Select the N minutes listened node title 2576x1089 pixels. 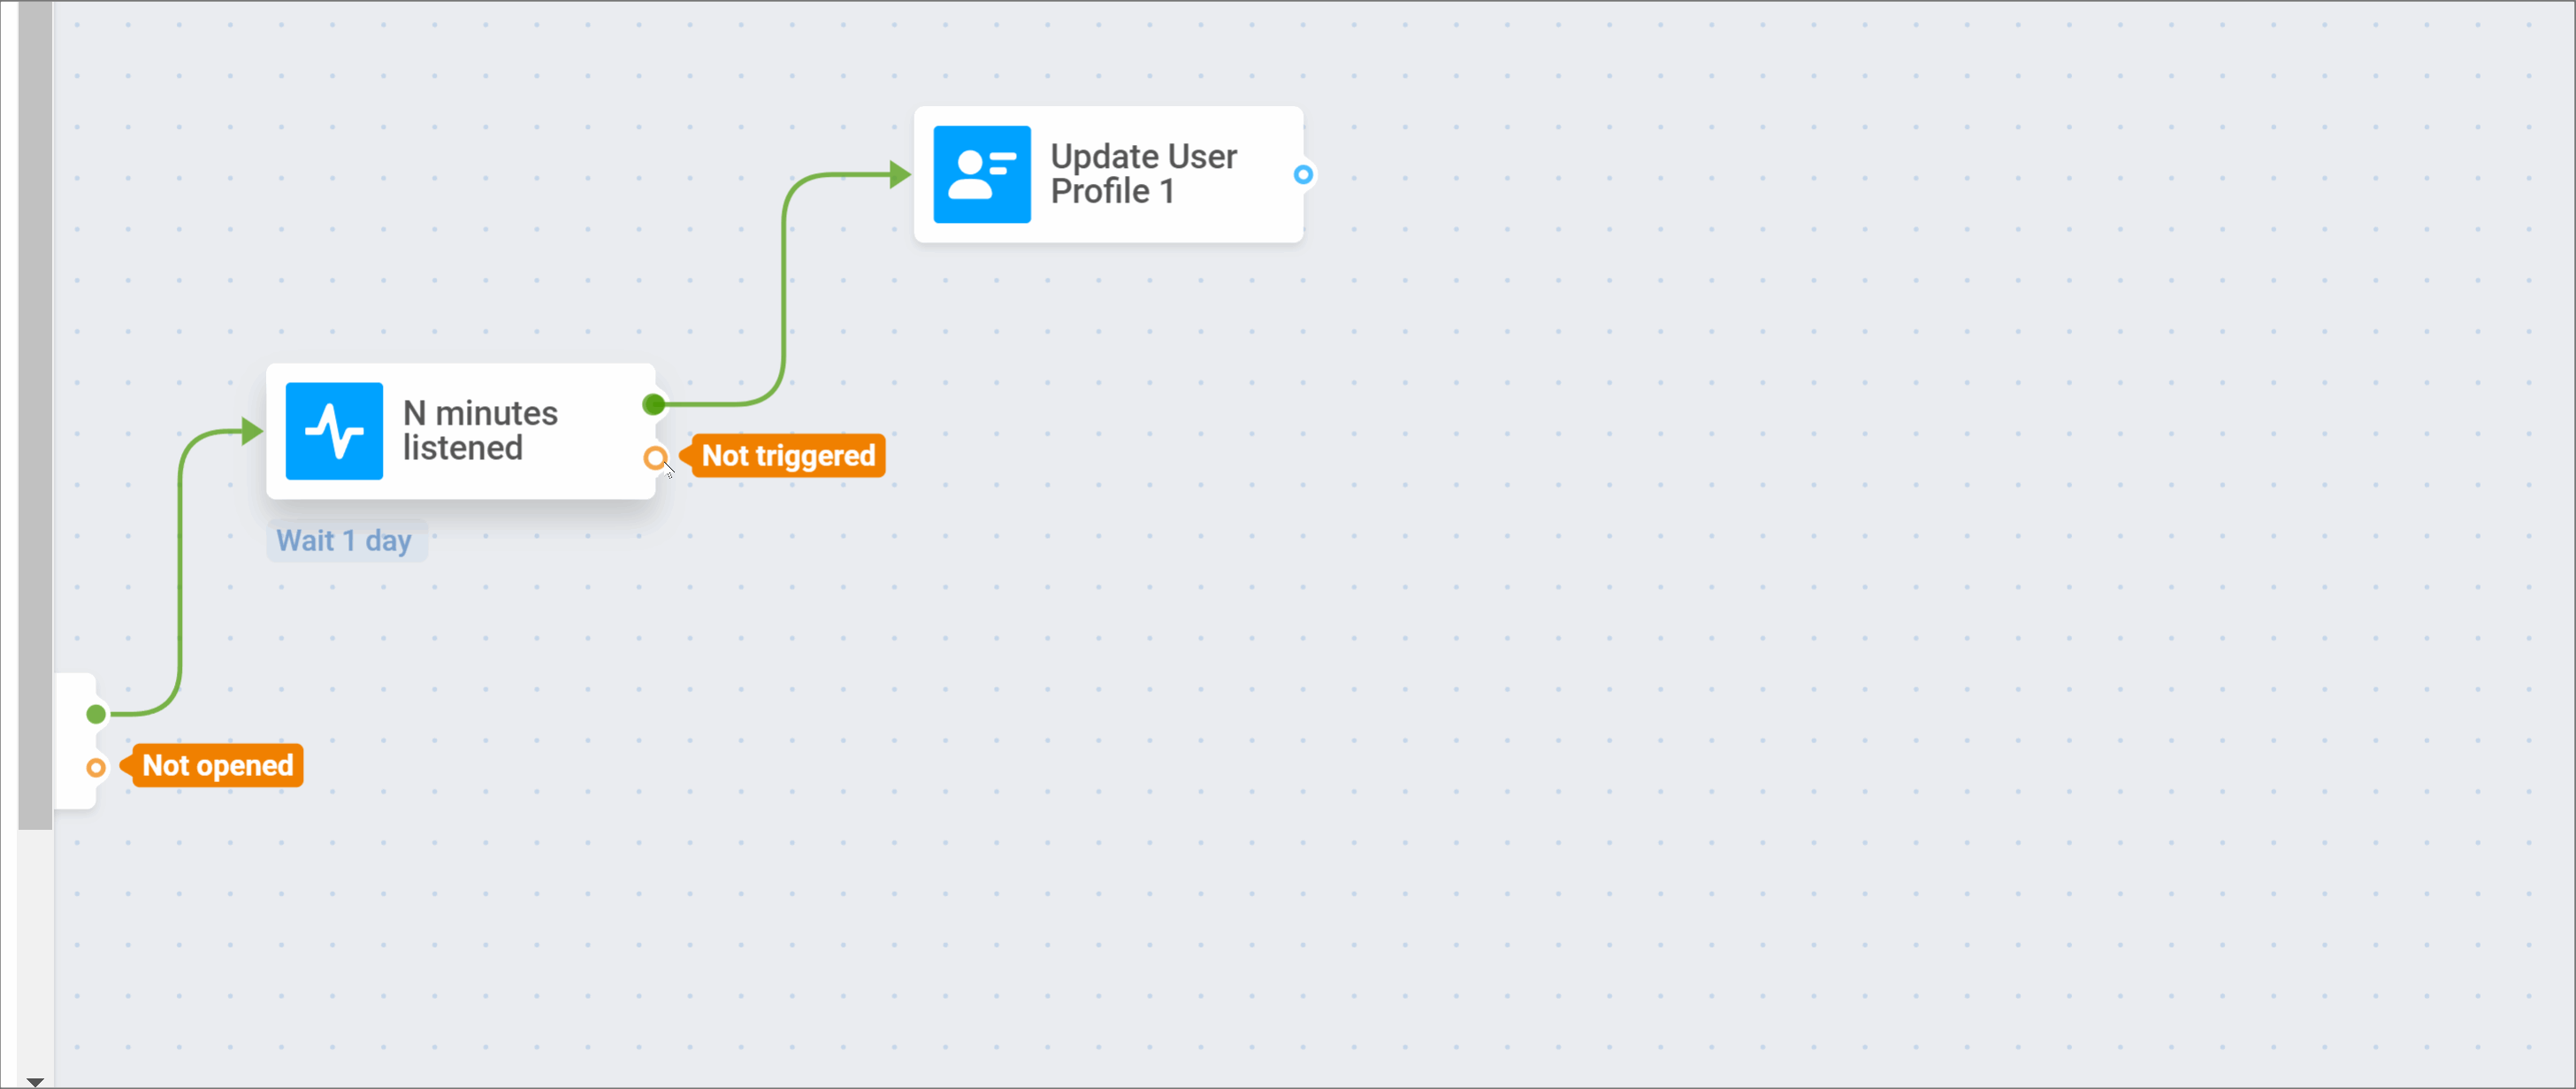point(480,431)
